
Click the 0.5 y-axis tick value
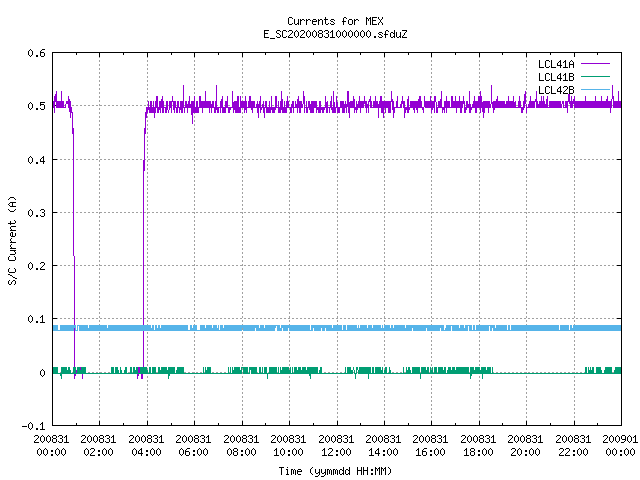click(36, 106)
